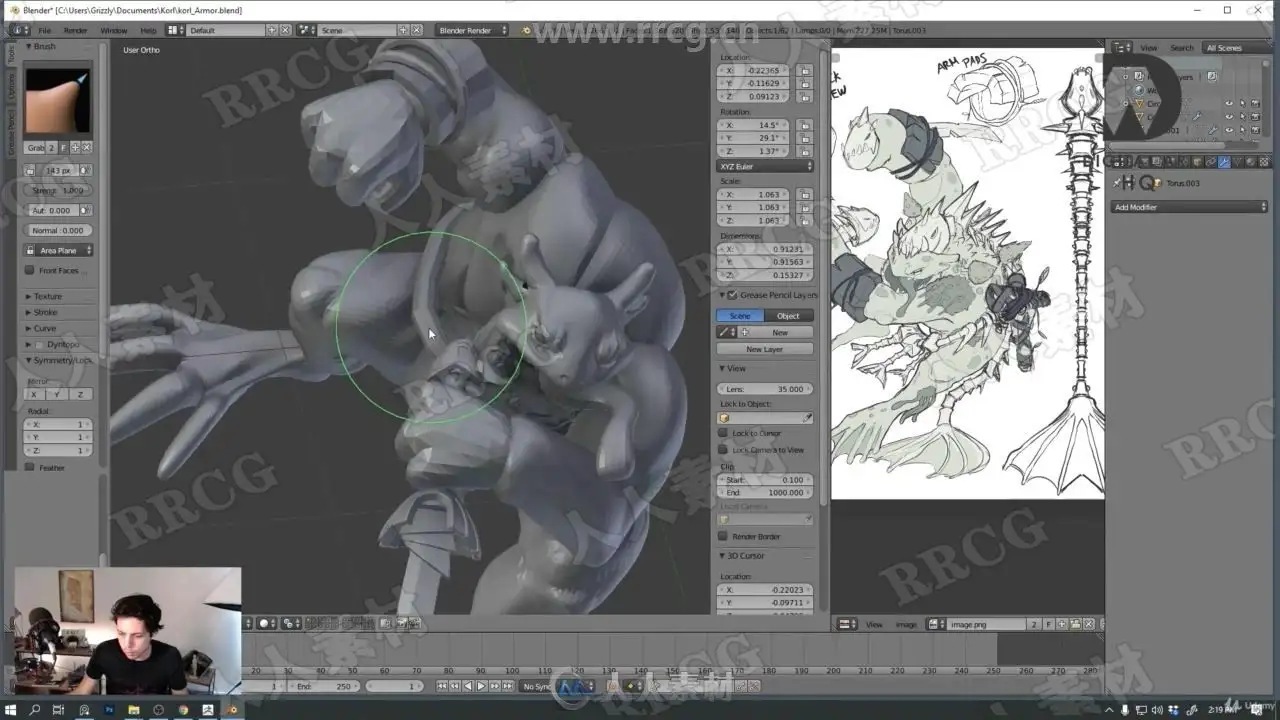The height and width of the screenshot is (720, 1280).
Task: Select Scene grease pencil source
Action: [x=740, y=316]
